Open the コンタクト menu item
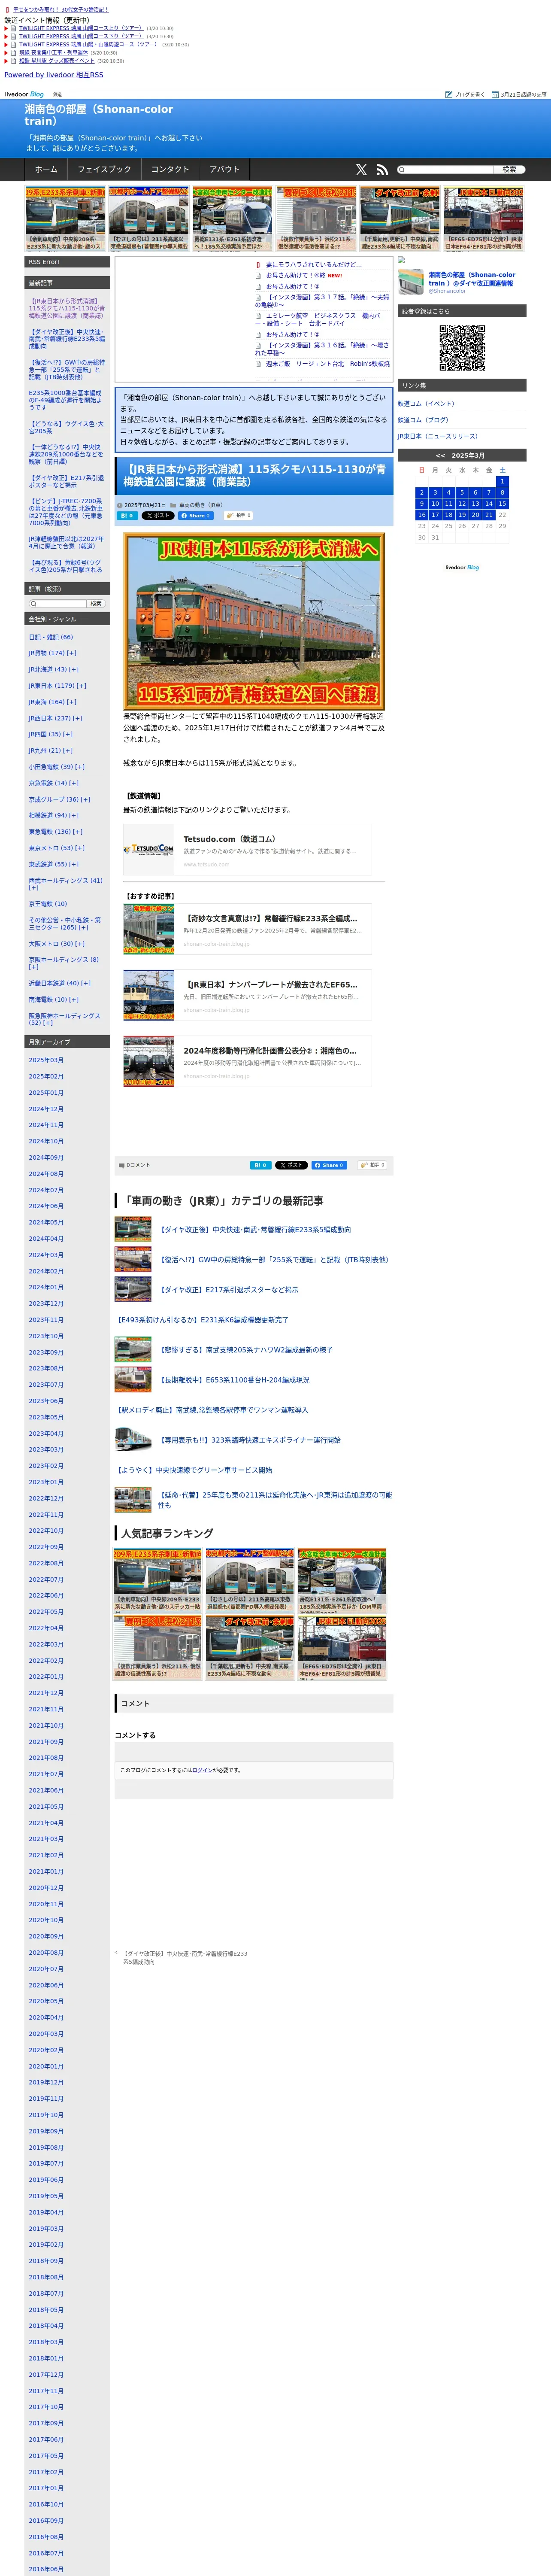The width and height of the screenshot is (551, 2576). 170,170
